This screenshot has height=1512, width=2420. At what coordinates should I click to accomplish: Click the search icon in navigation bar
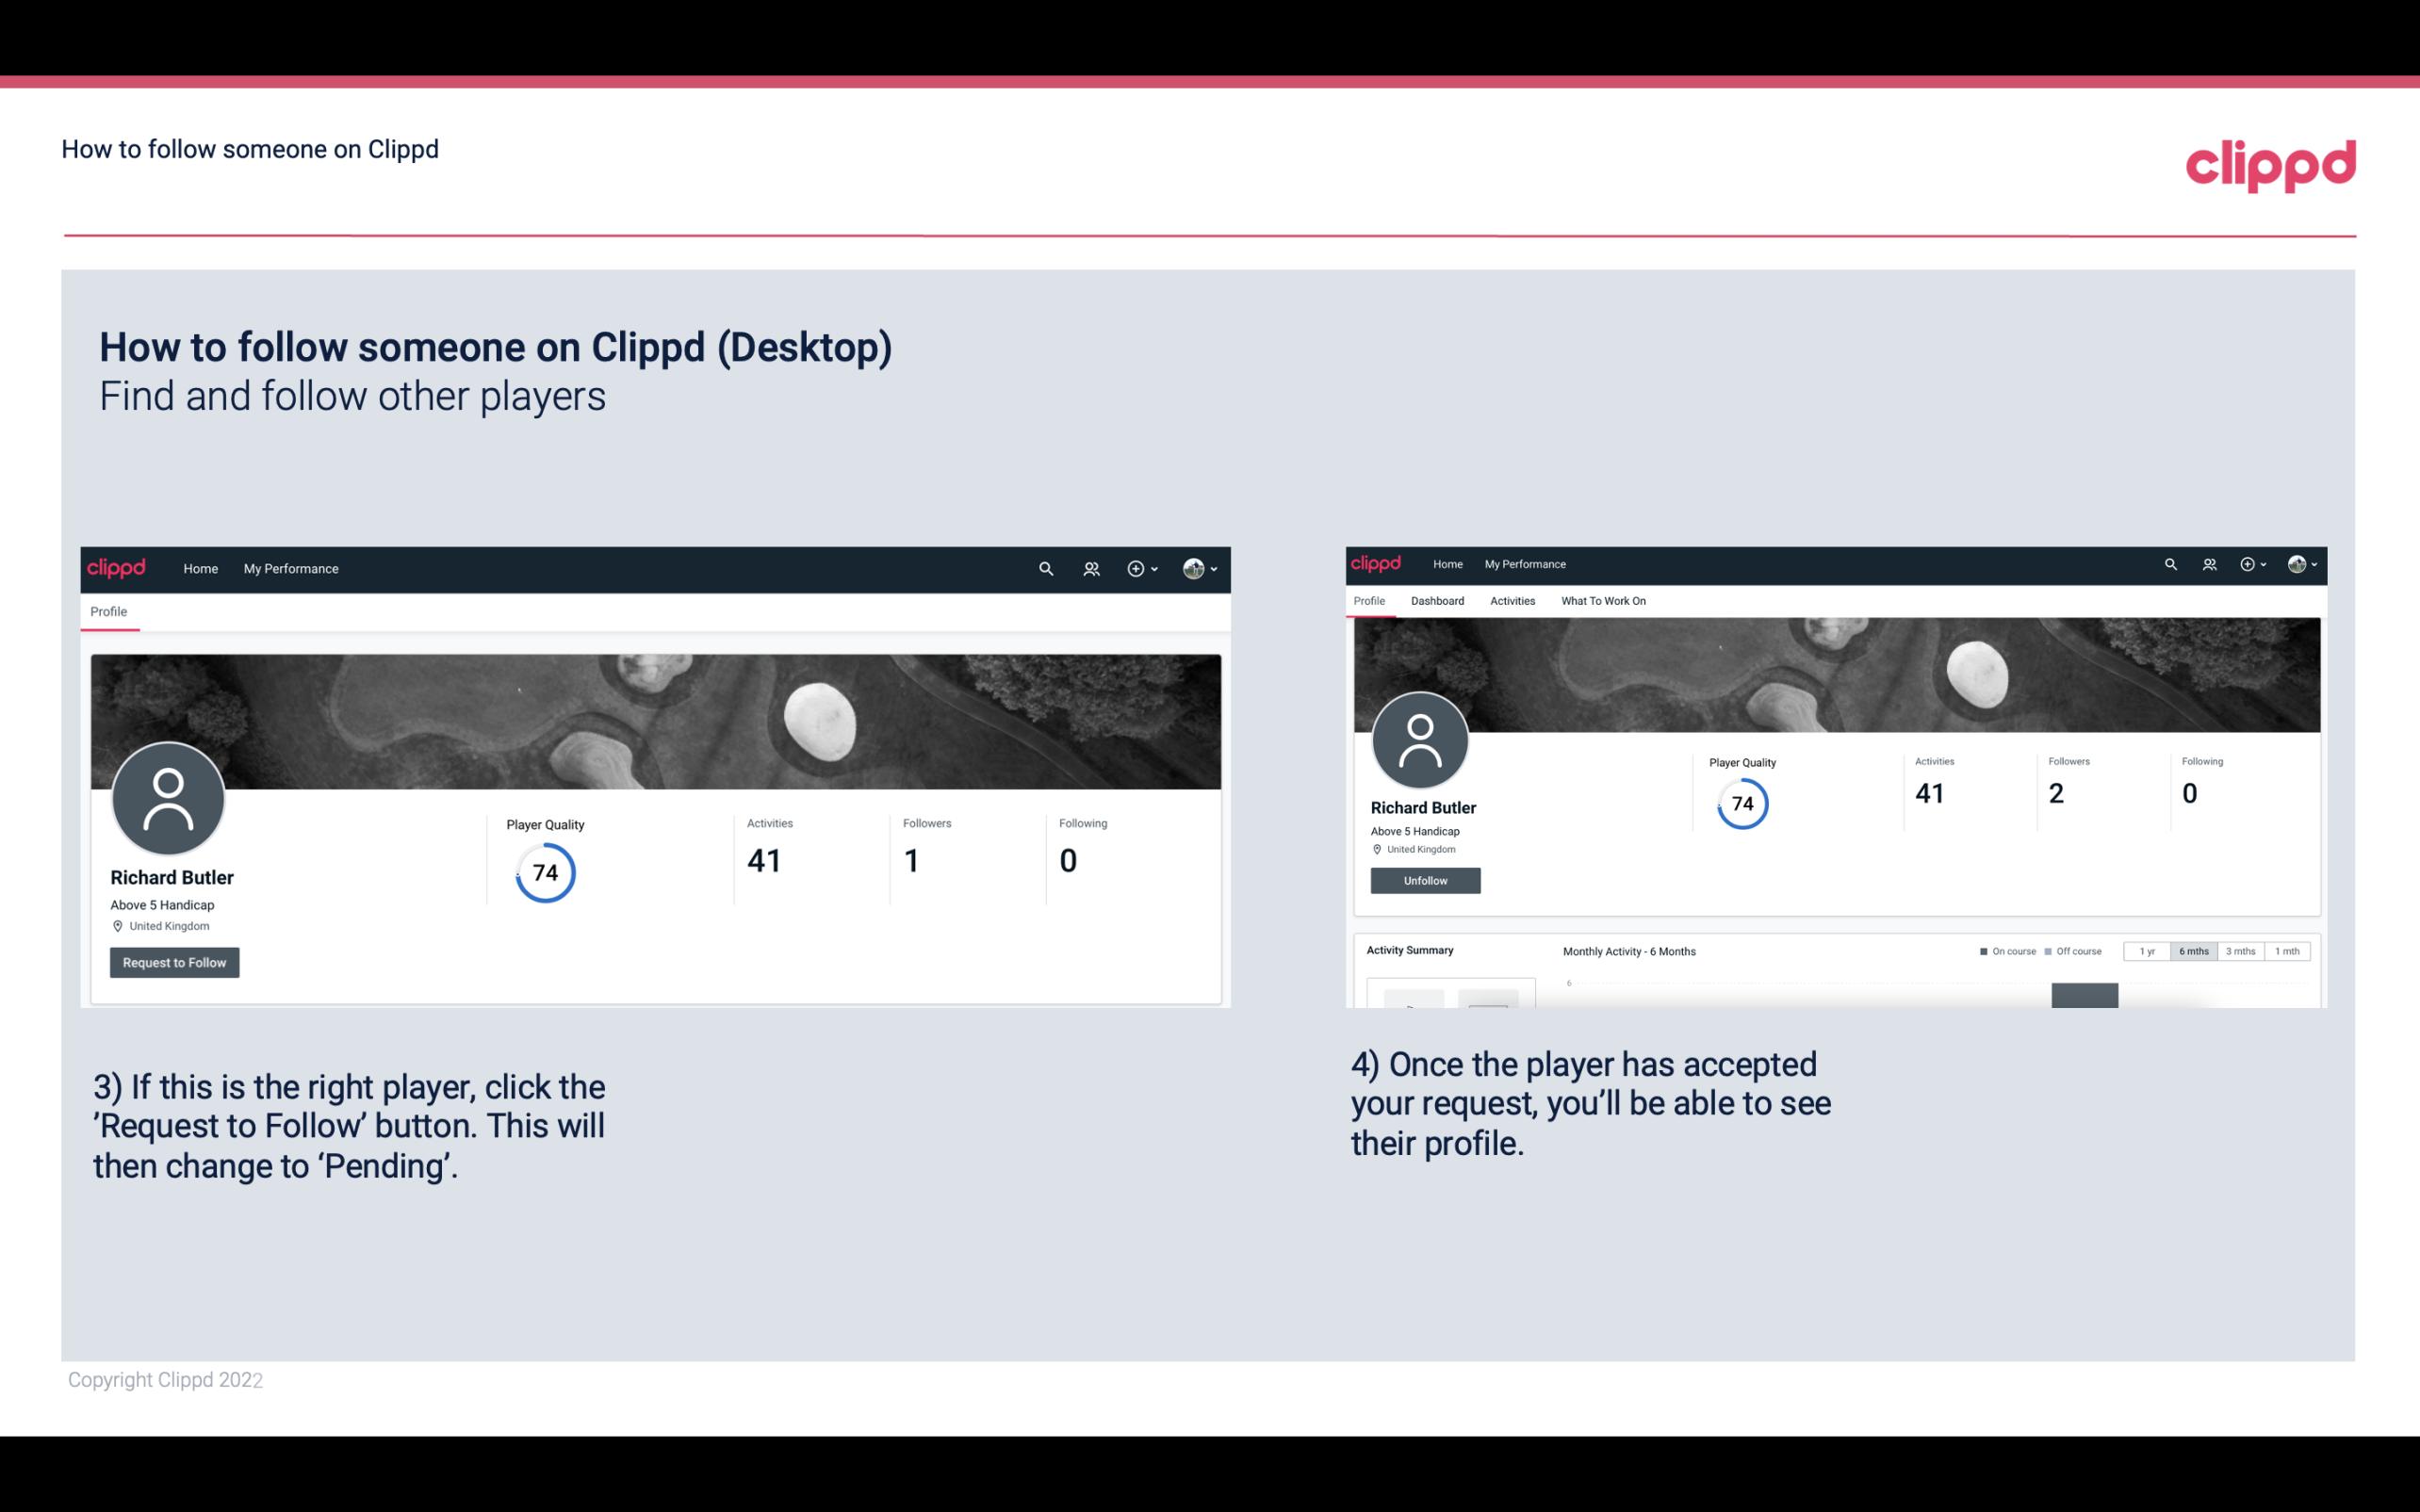[1045, 568]
